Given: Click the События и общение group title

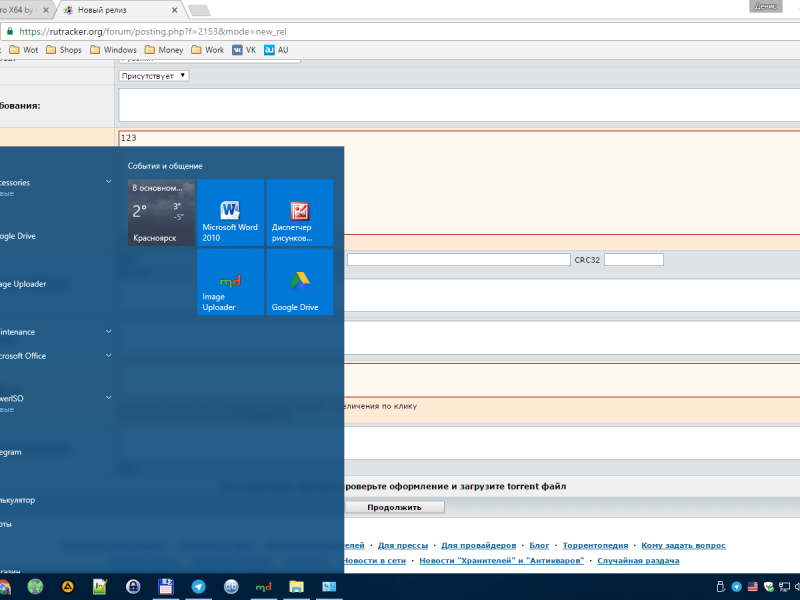Looking at the screenshot, I should click(x=165, y=166).
